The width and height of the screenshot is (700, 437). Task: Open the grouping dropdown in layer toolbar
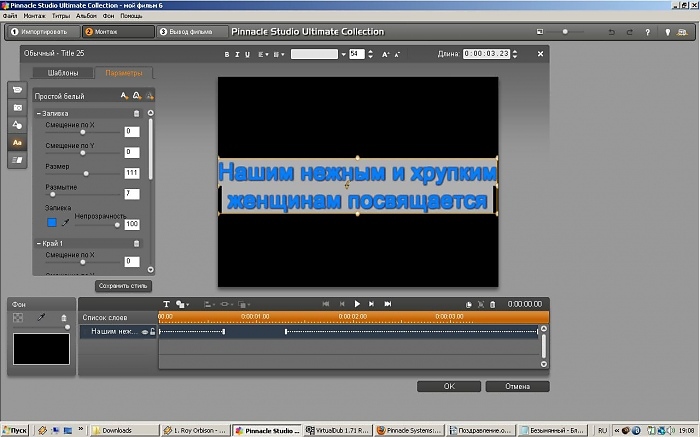(226, 304)
